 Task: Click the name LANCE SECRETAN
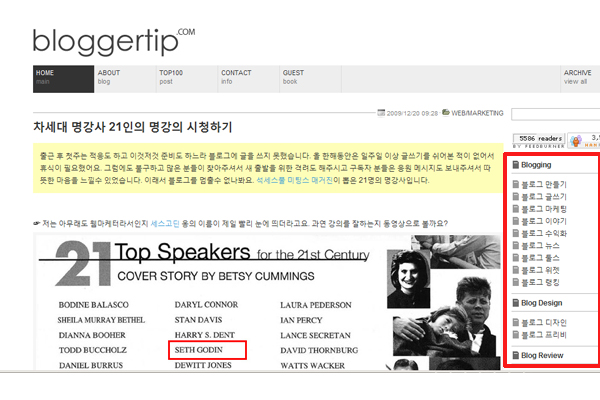point(315,335)
